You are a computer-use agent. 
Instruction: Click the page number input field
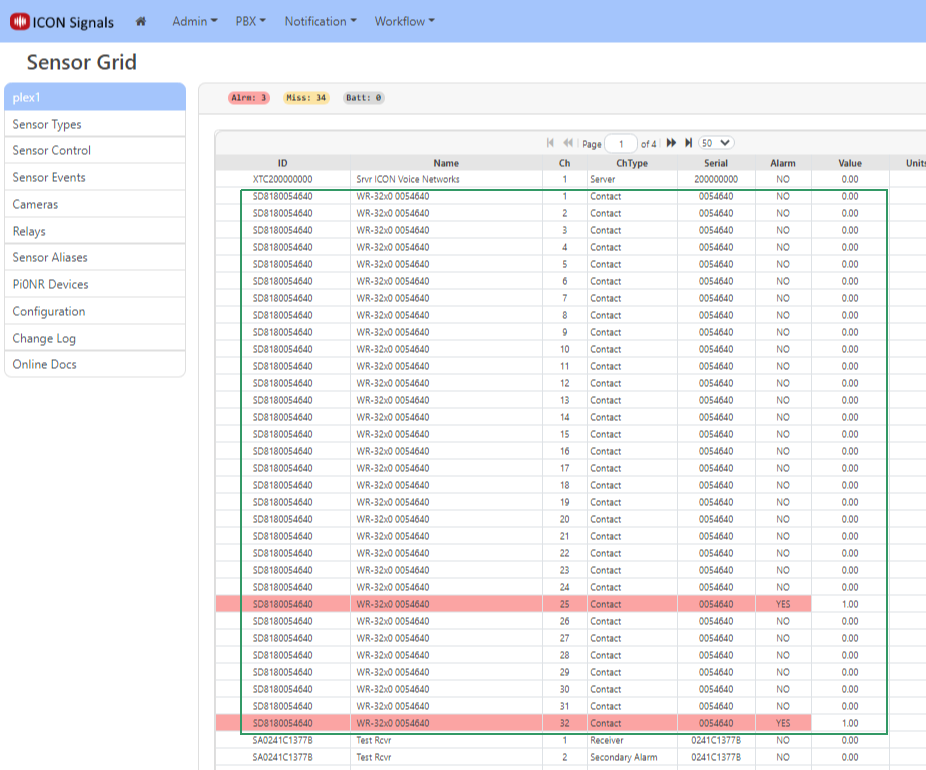[x=621, y=145]
